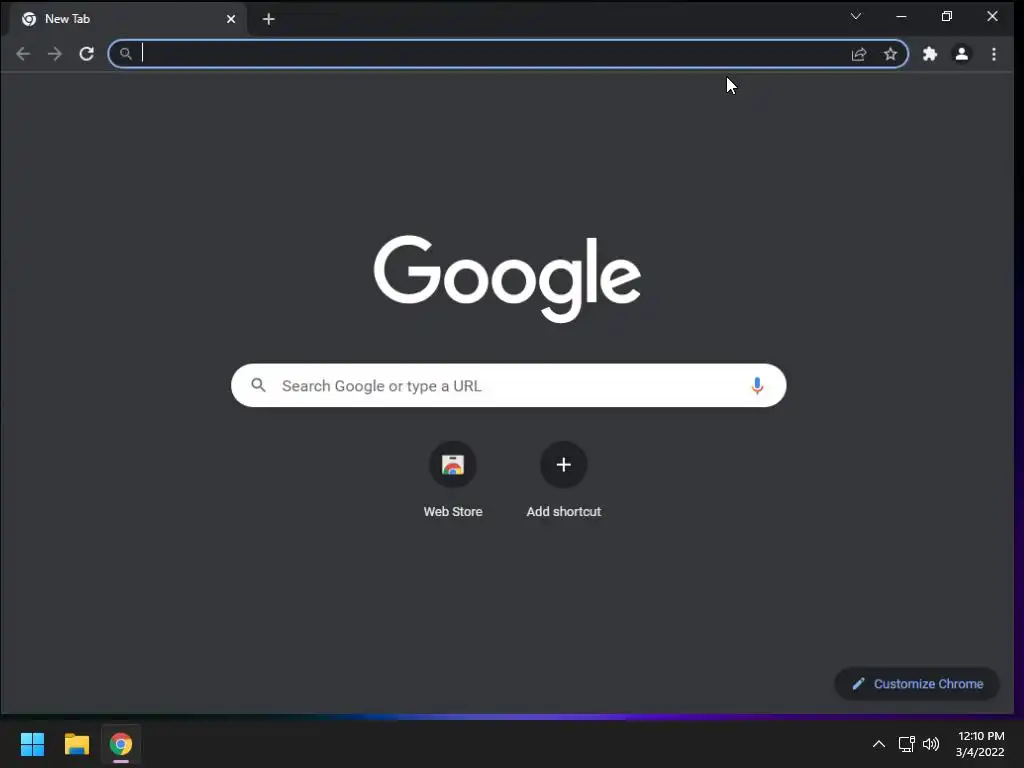1024x768 pixels.
Task: Click the Customize Chrome button
Action: tap(917, 684)
